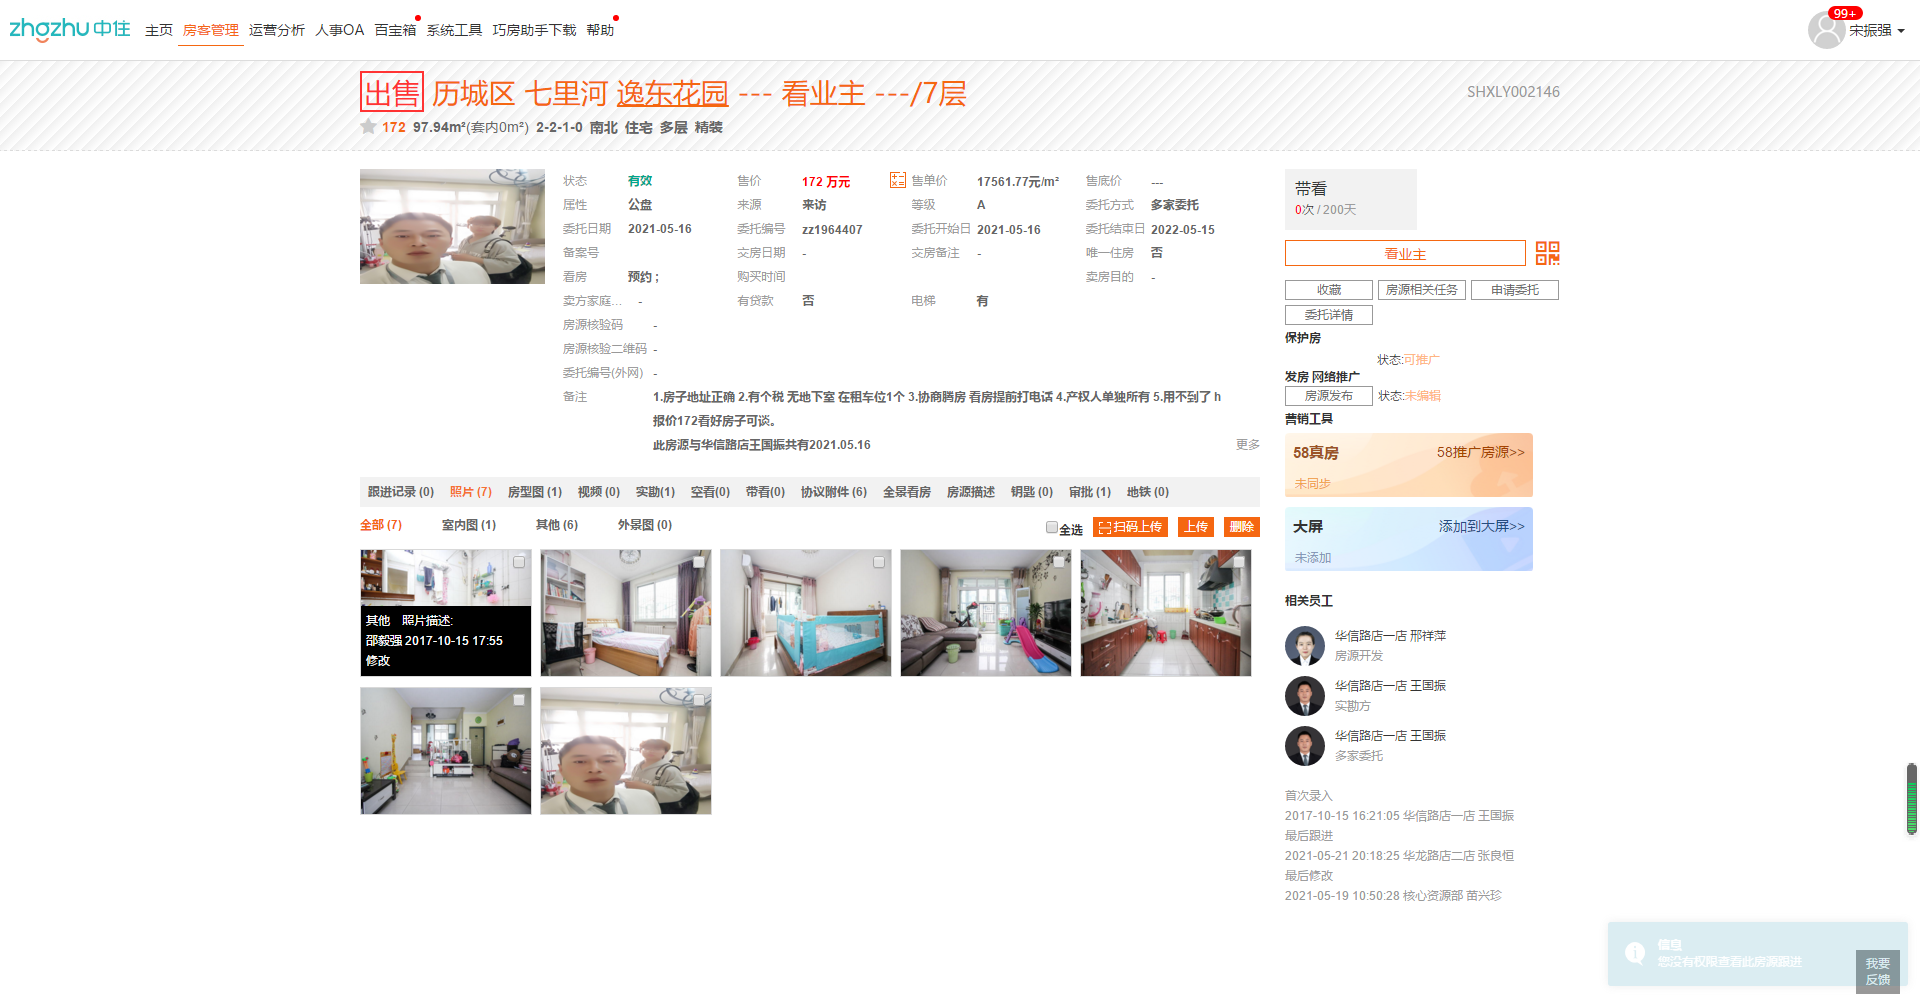Open the main listing thumbnail photo
The height and width of the screenshot is (1004, 1920).
tap(452, 226)
